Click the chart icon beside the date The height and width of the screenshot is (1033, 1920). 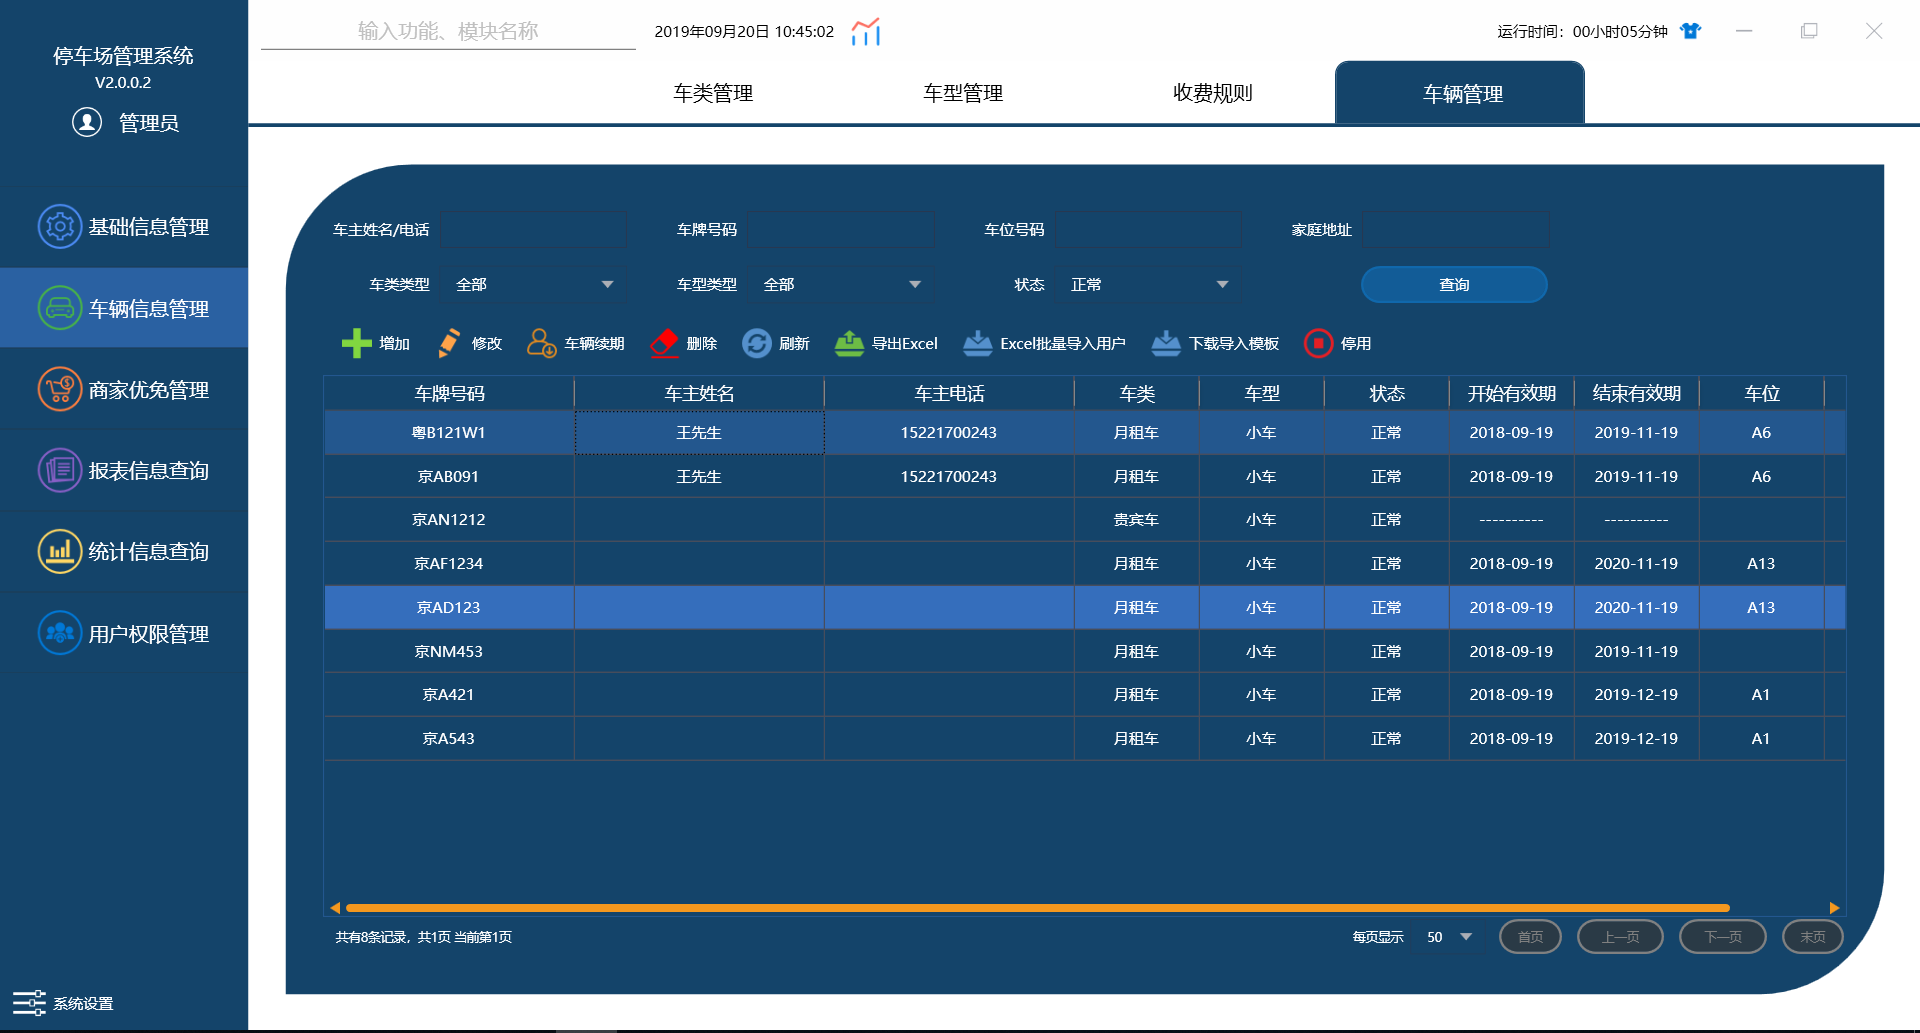(x=866, y=31)
